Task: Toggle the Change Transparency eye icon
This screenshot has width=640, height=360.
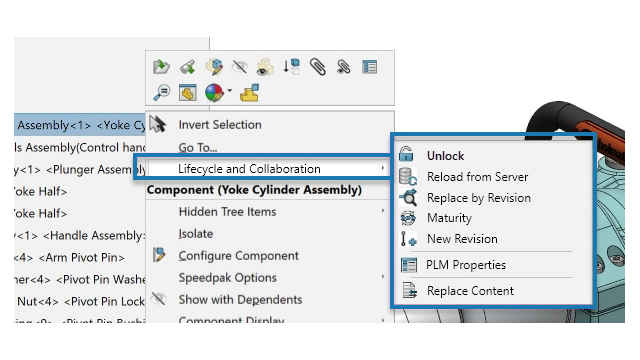Action: 265,67
